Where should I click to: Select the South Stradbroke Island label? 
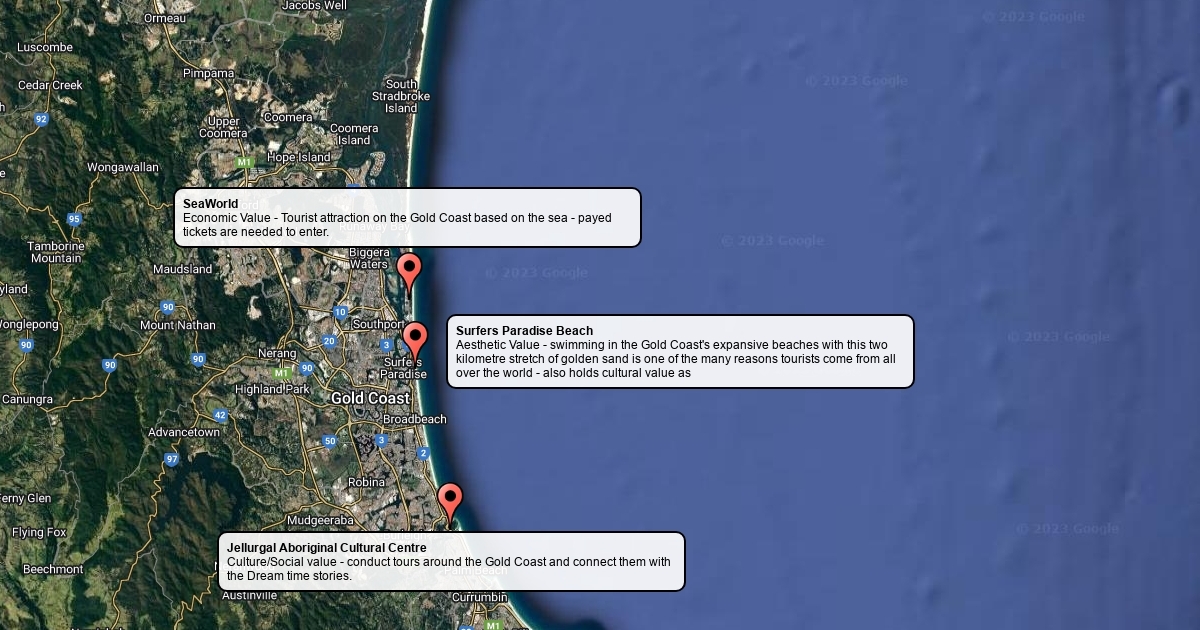[401, 96]
